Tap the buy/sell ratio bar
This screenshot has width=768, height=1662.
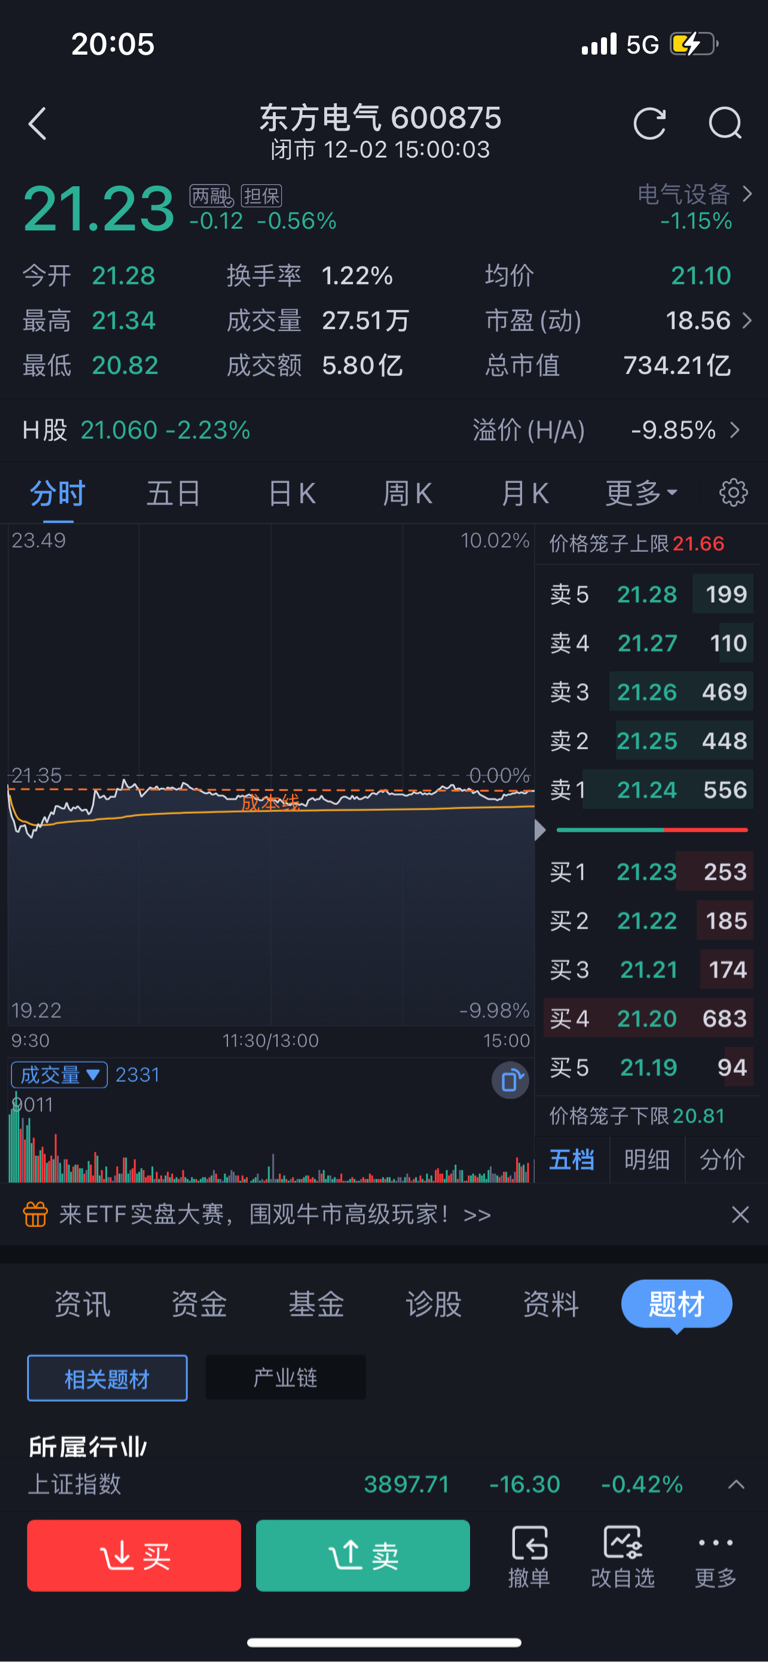(x=652, y=830)
